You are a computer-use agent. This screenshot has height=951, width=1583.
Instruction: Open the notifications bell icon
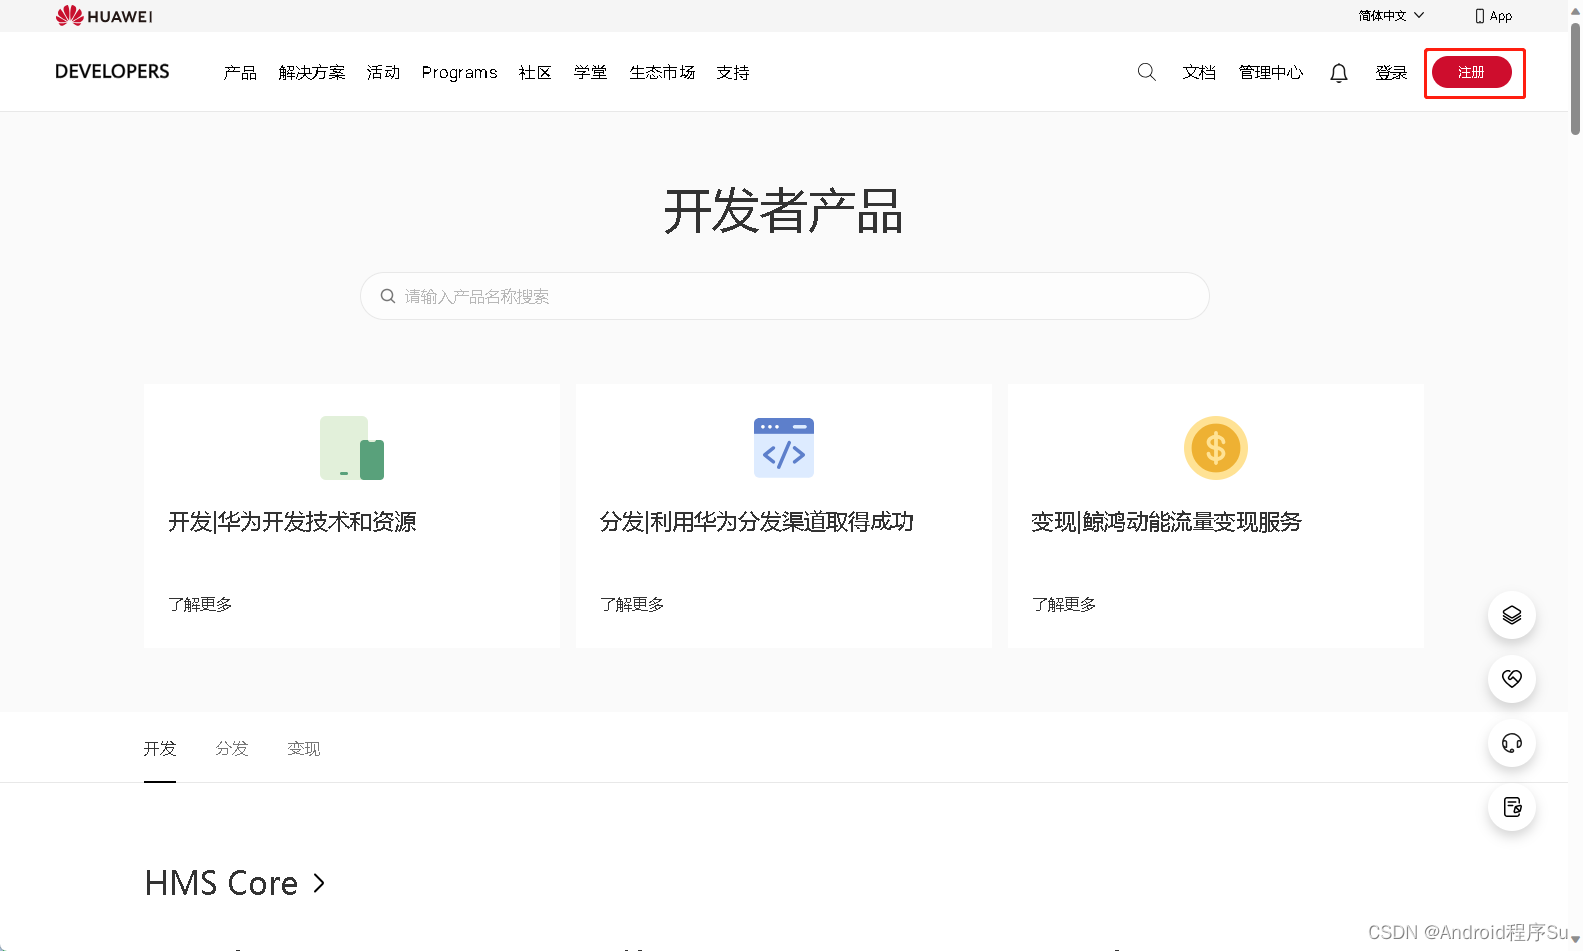(1339, 73)
